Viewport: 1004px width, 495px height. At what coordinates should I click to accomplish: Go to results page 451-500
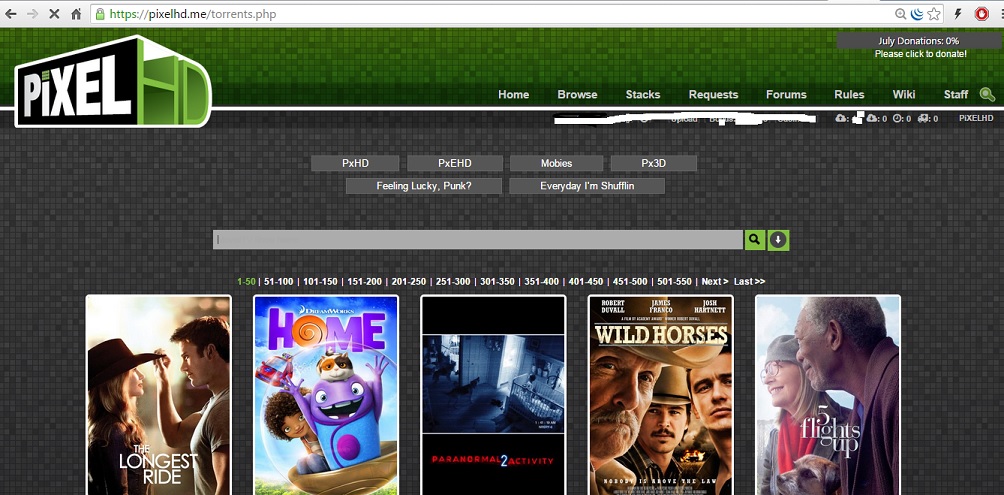(x=630, y=282)
